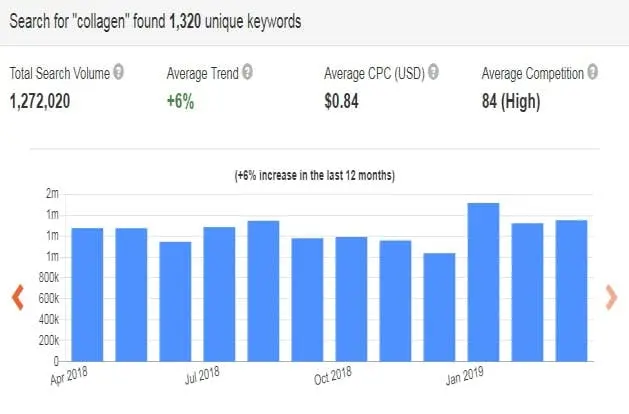The image size is (629, 414).
Task: Click the Average Competition info icon
Action: [x=592, y=72]
